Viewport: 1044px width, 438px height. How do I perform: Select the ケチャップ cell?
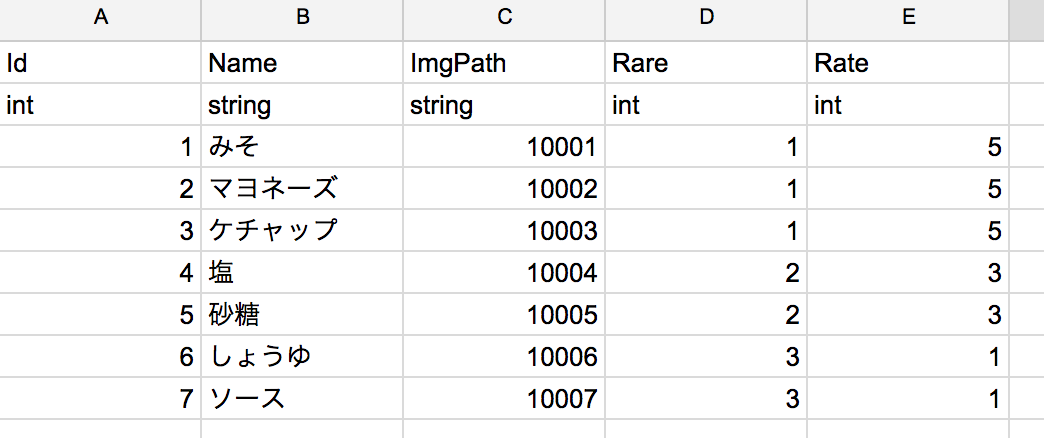(301, 231)
